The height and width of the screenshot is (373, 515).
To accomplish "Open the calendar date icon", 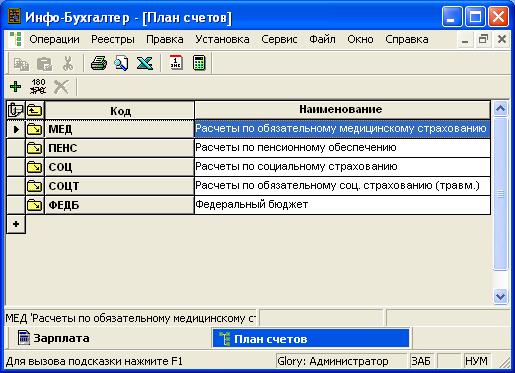I will [176, 63].
